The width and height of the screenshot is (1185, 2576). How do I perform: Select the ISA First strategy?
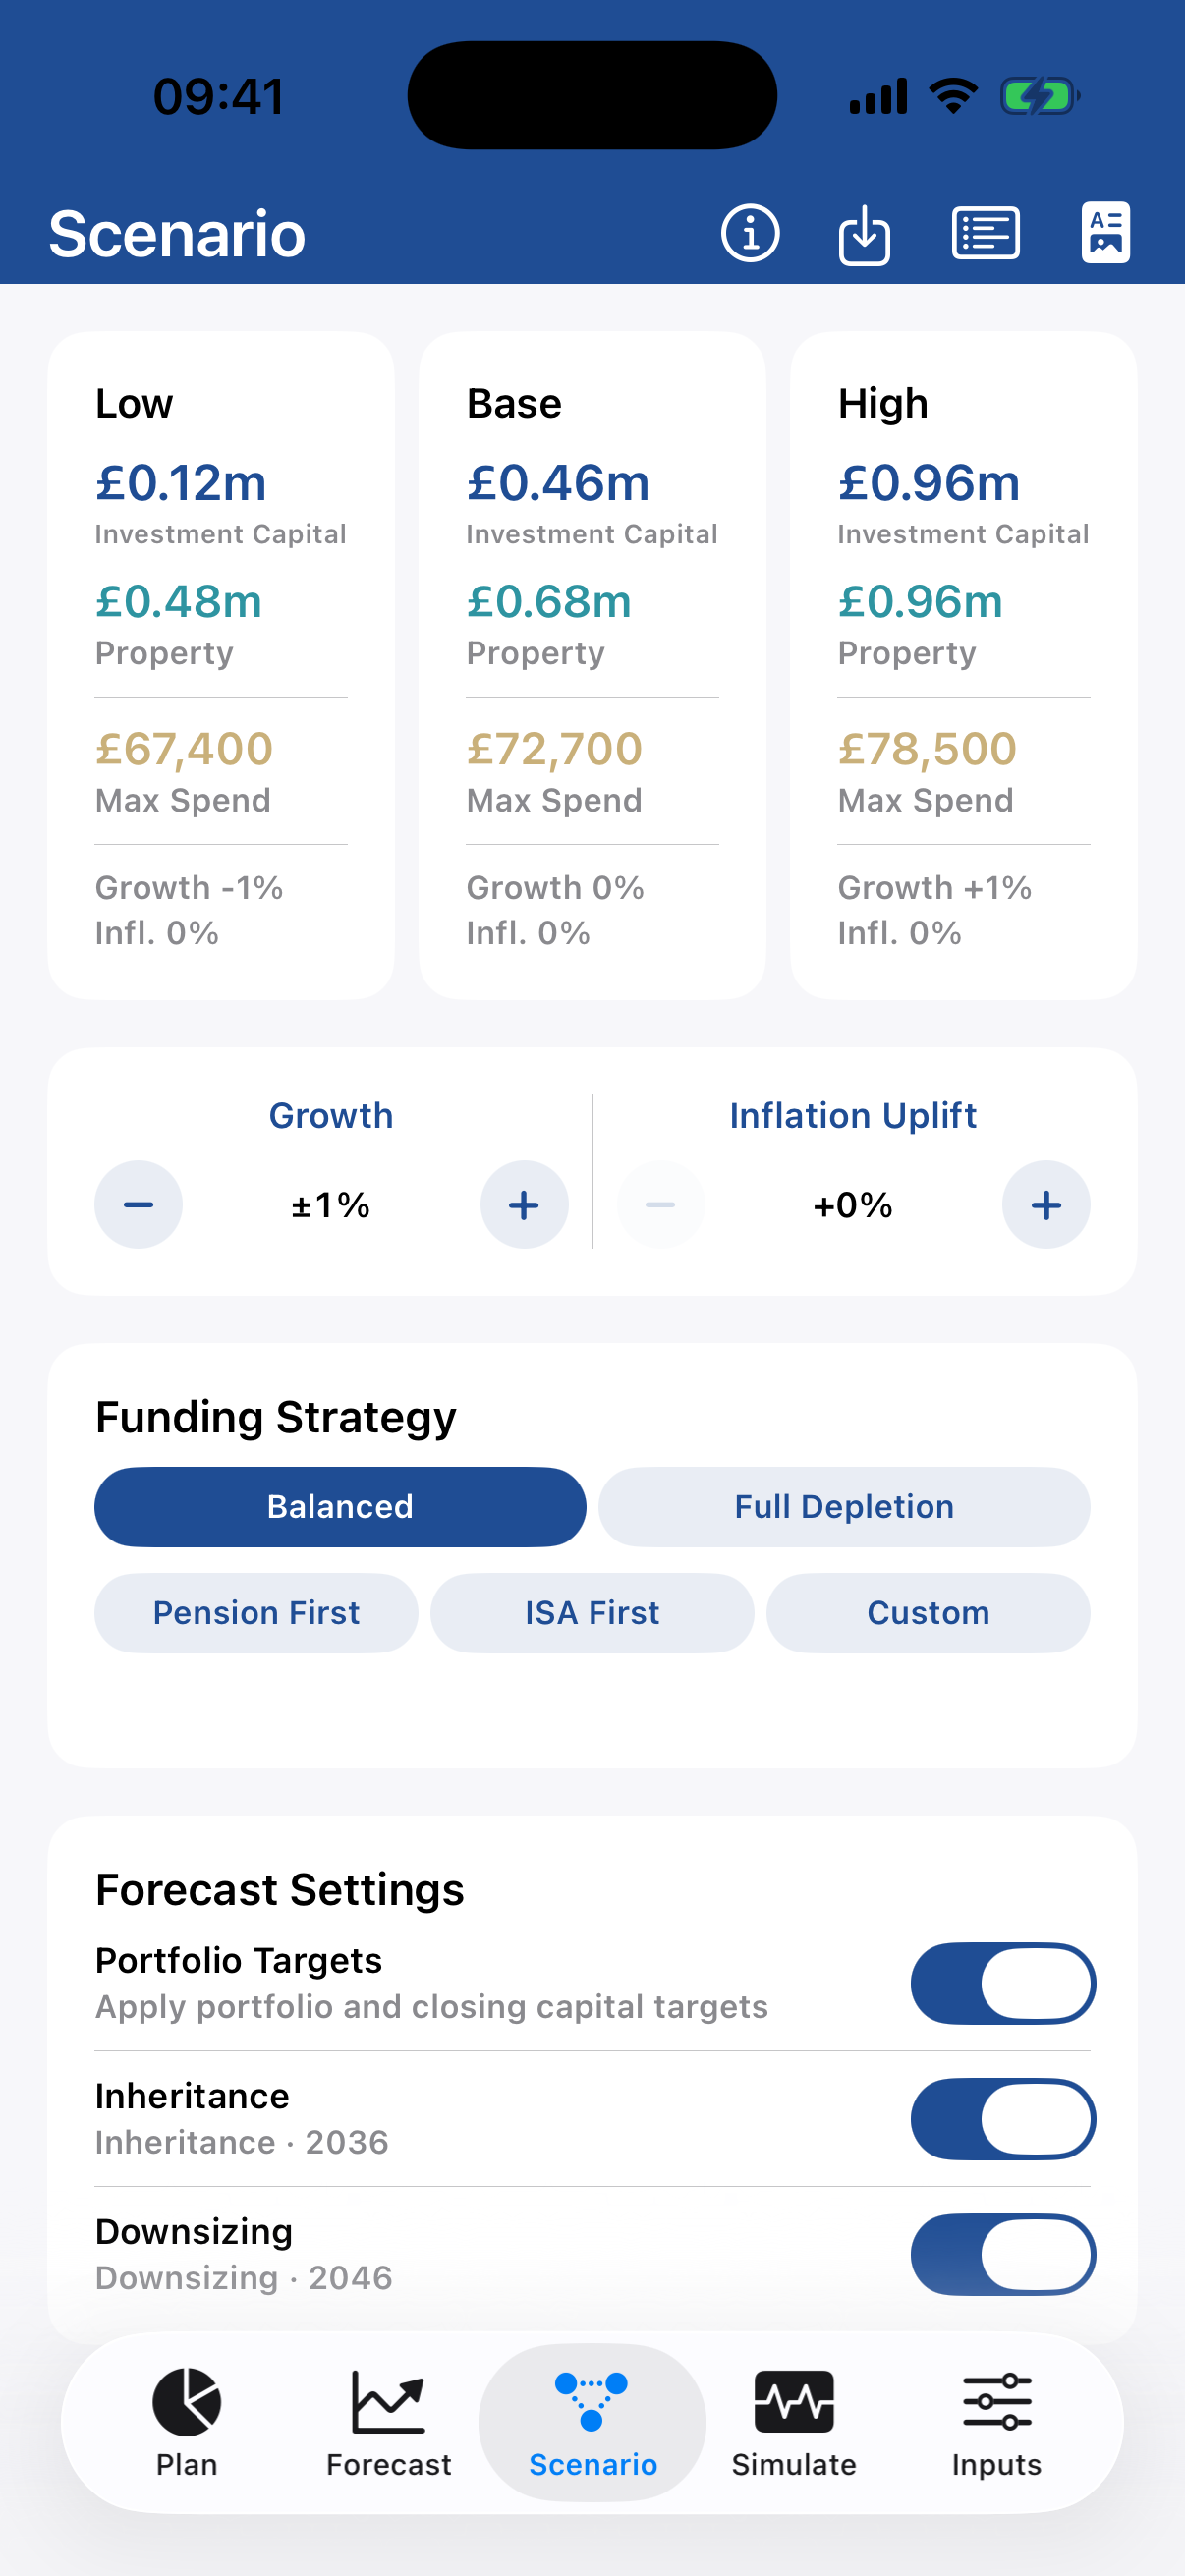[592, 1612]
